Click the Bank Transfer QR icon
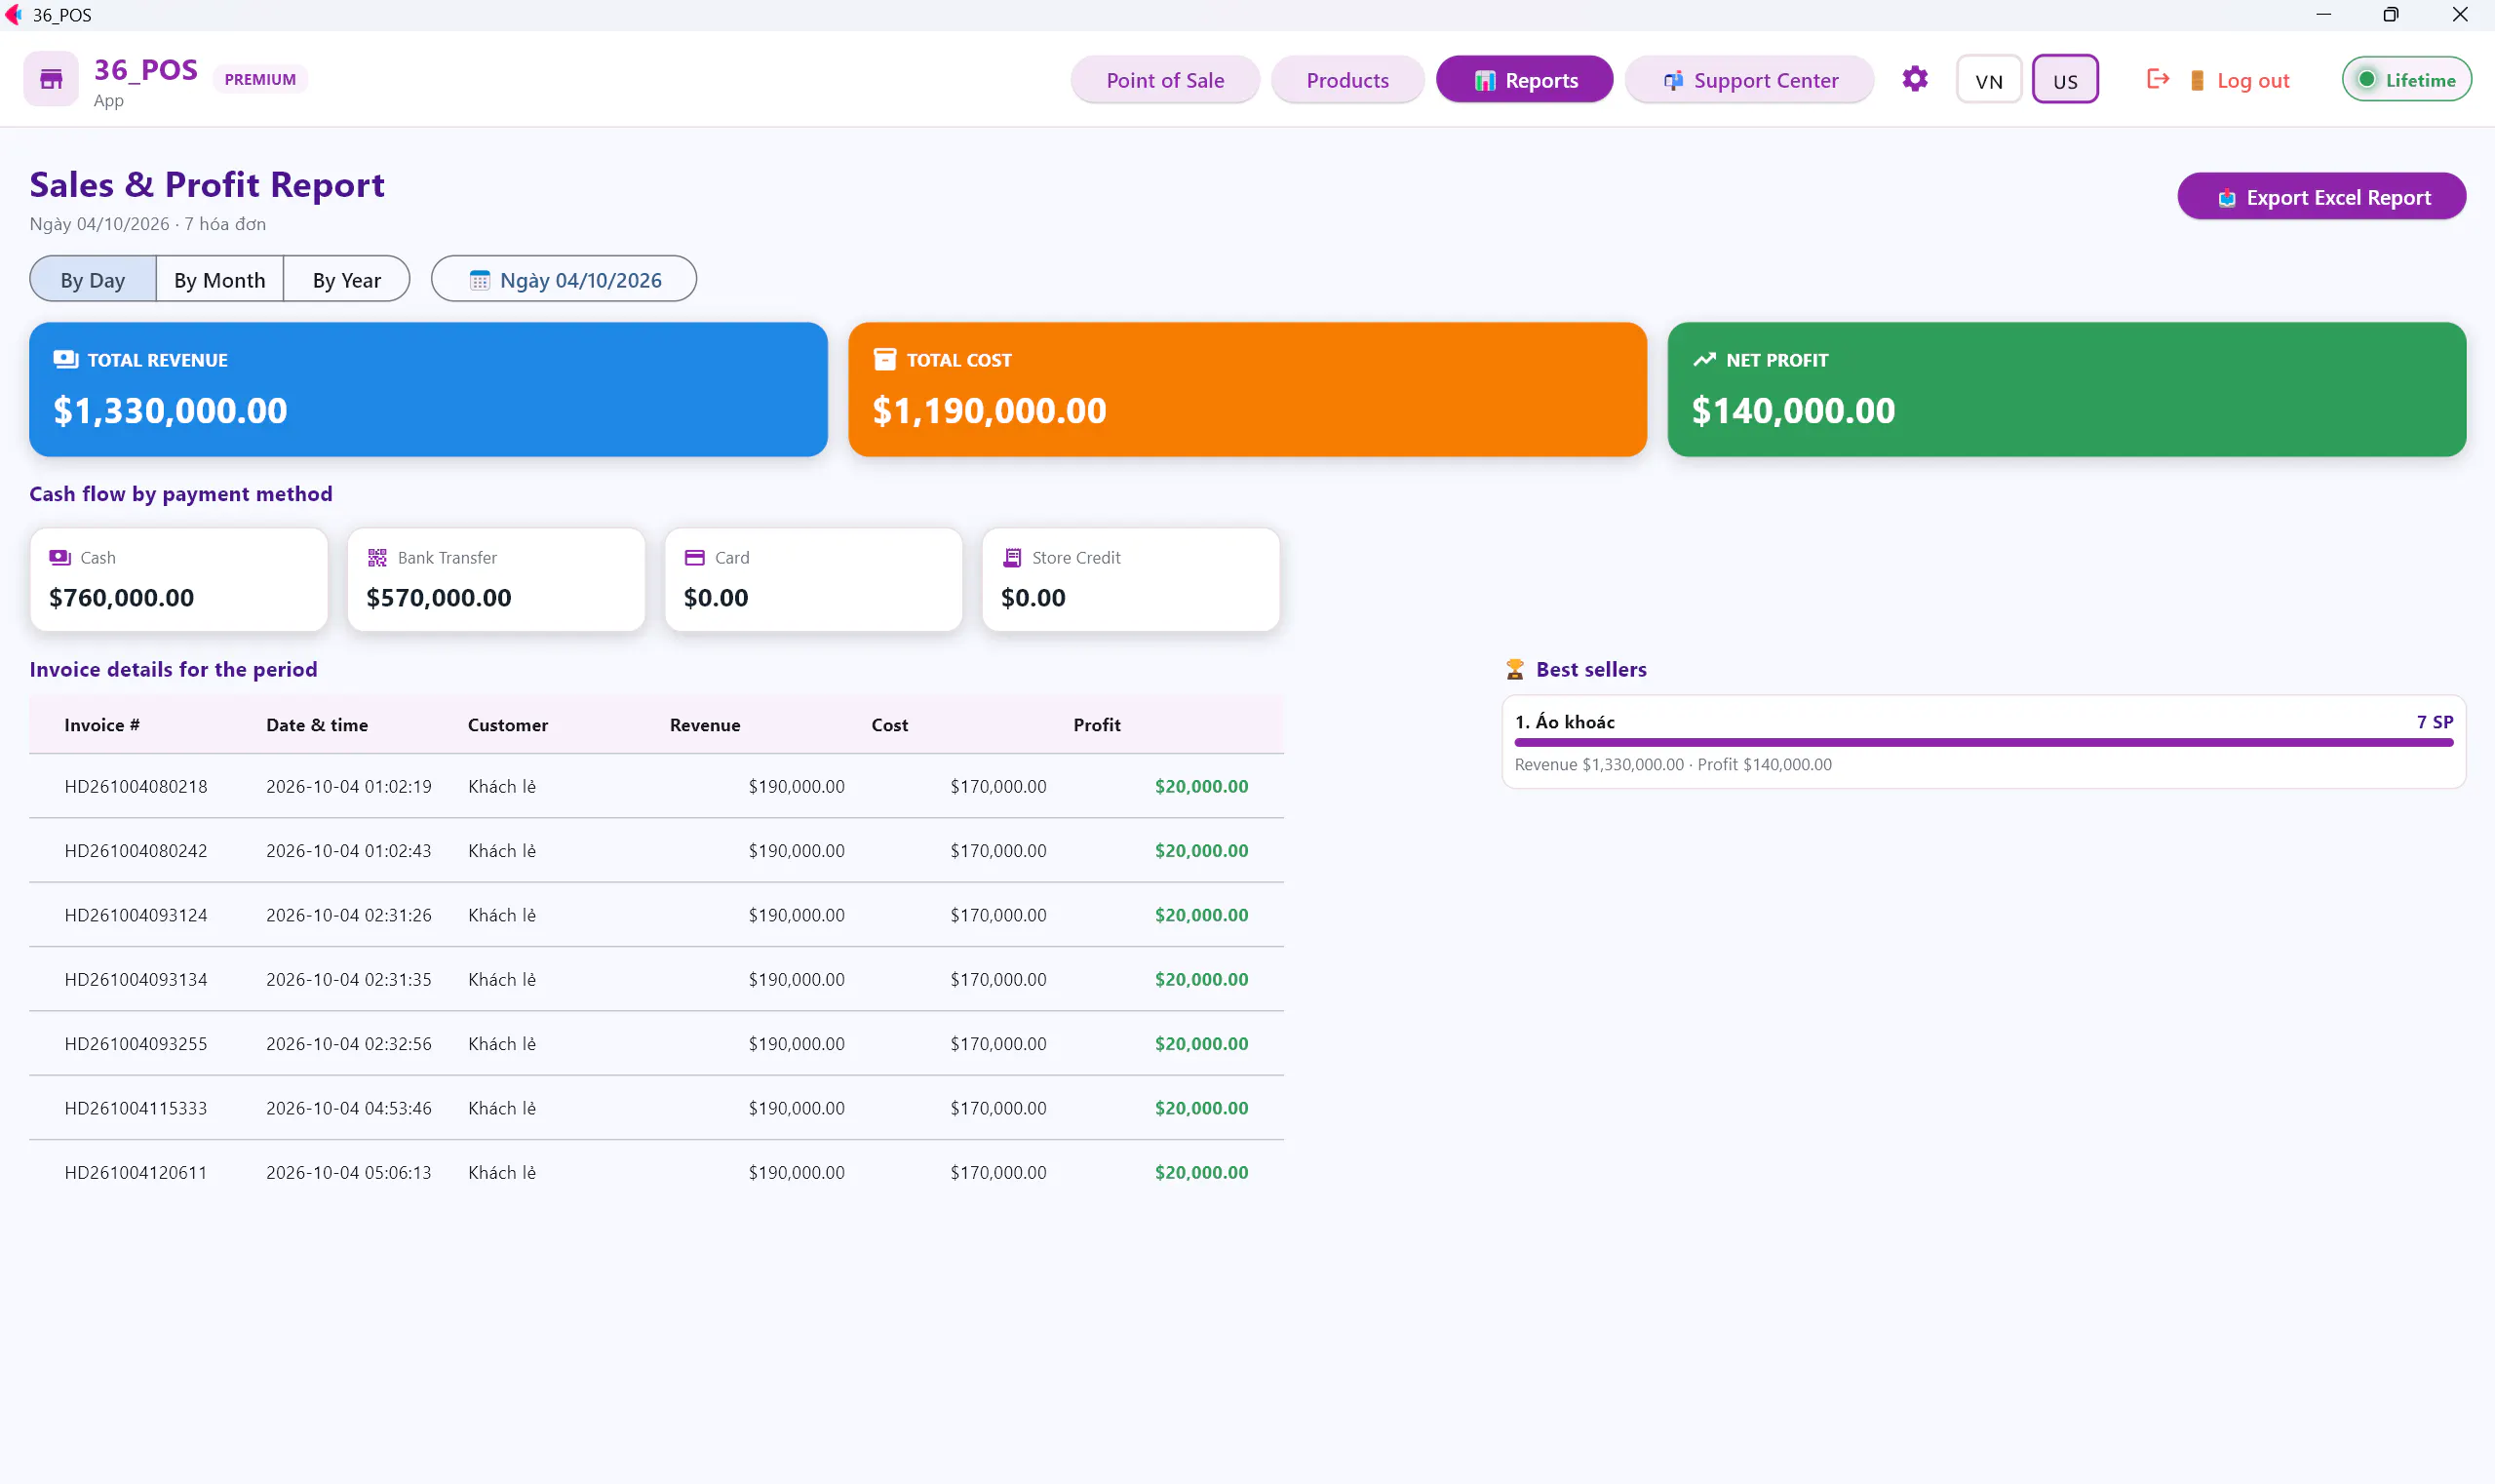 pyautogui.click(x=377, y=557)
